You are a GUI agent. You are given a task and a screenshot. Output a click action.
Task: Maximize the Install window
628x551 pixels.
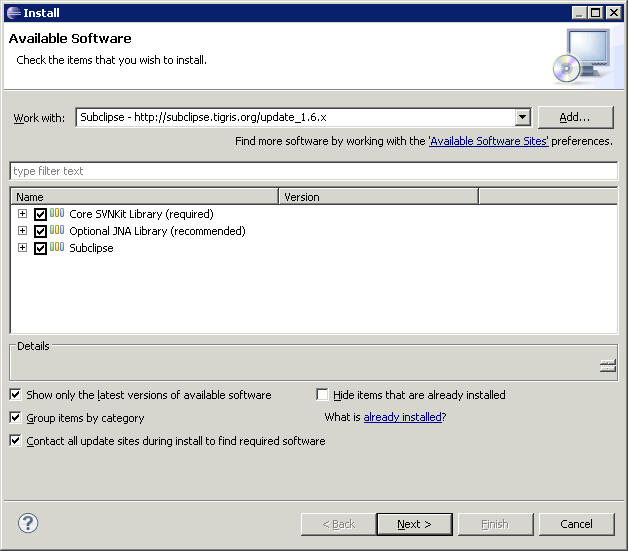[596, 13]
